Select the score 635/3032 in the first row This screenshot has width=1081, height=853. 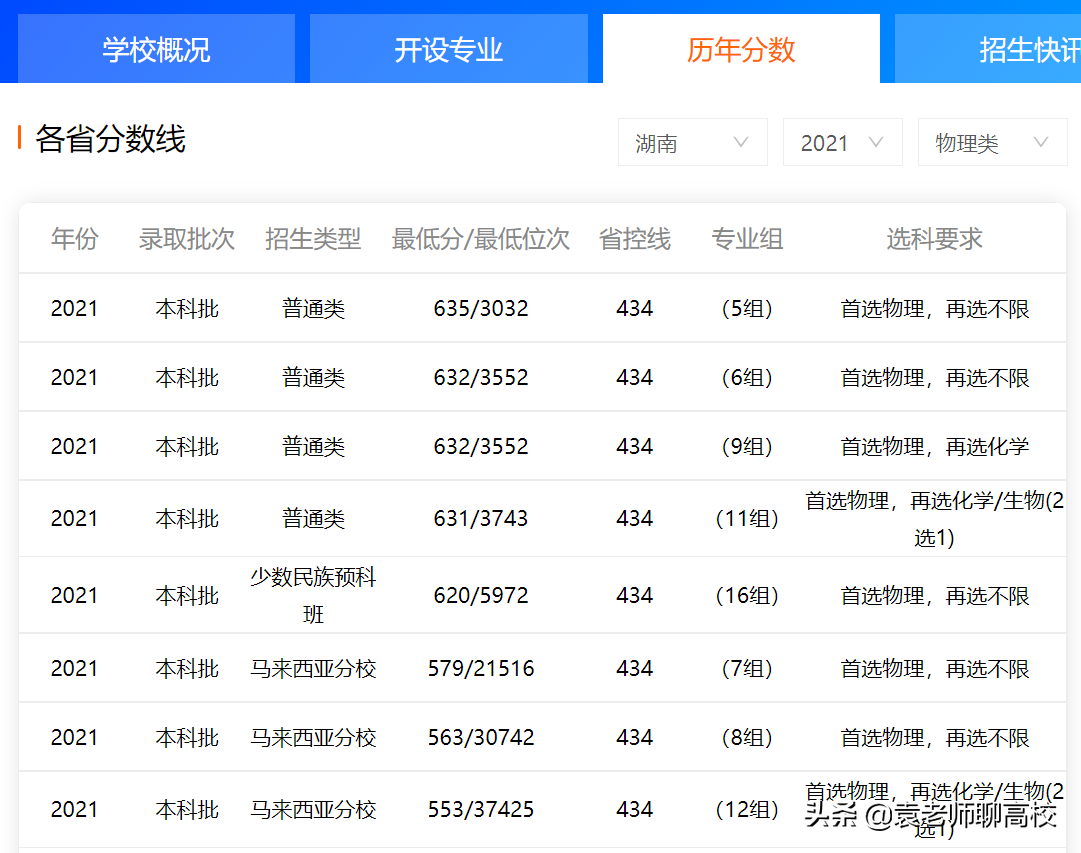(x=480, y=308)
